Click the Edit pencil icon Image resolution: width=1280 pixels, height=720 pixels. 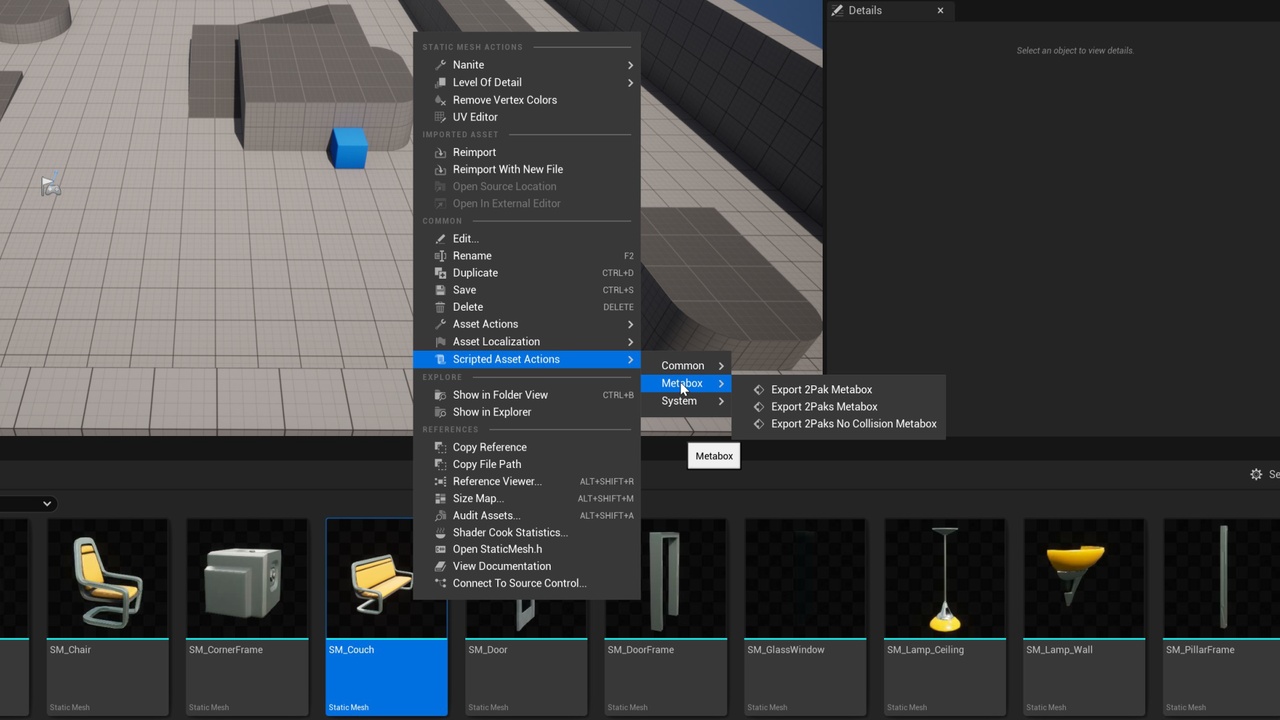click(440, 239)
